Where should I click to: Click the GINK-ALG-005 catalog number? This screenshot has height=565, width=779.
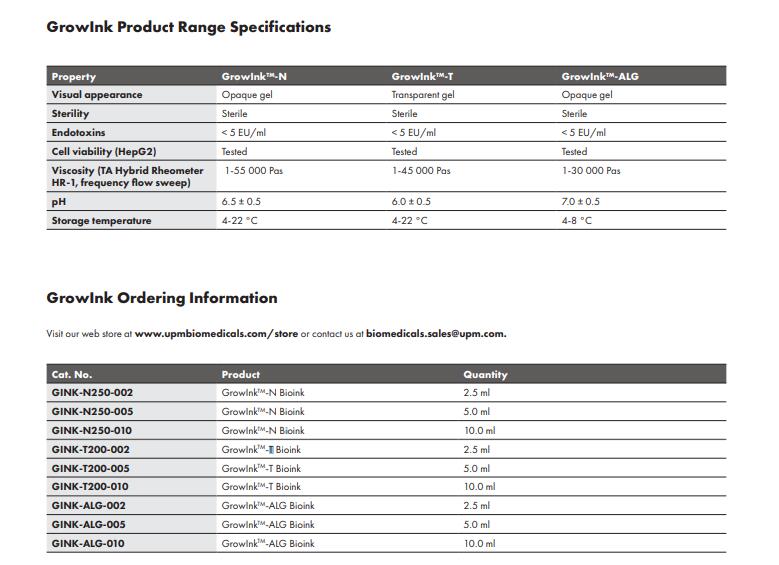pyautogui.click(x=88, y=524)
